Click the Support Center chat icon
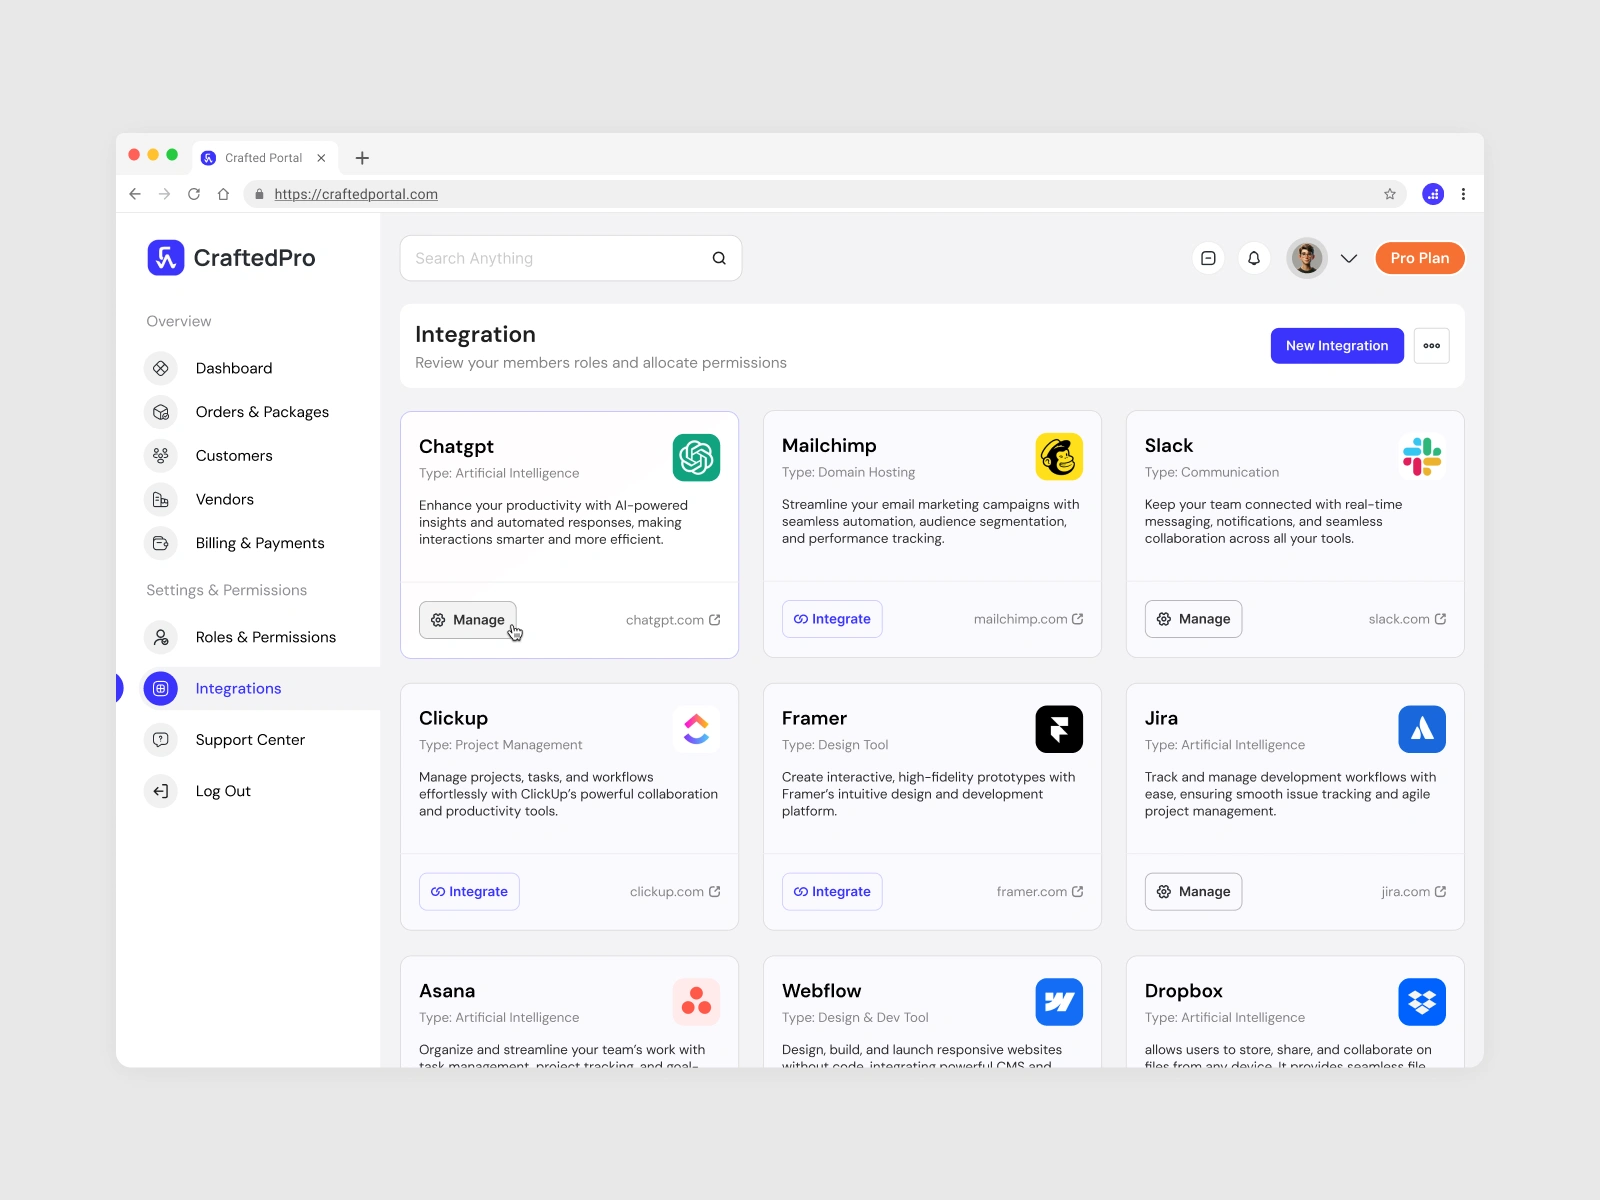 160,740
